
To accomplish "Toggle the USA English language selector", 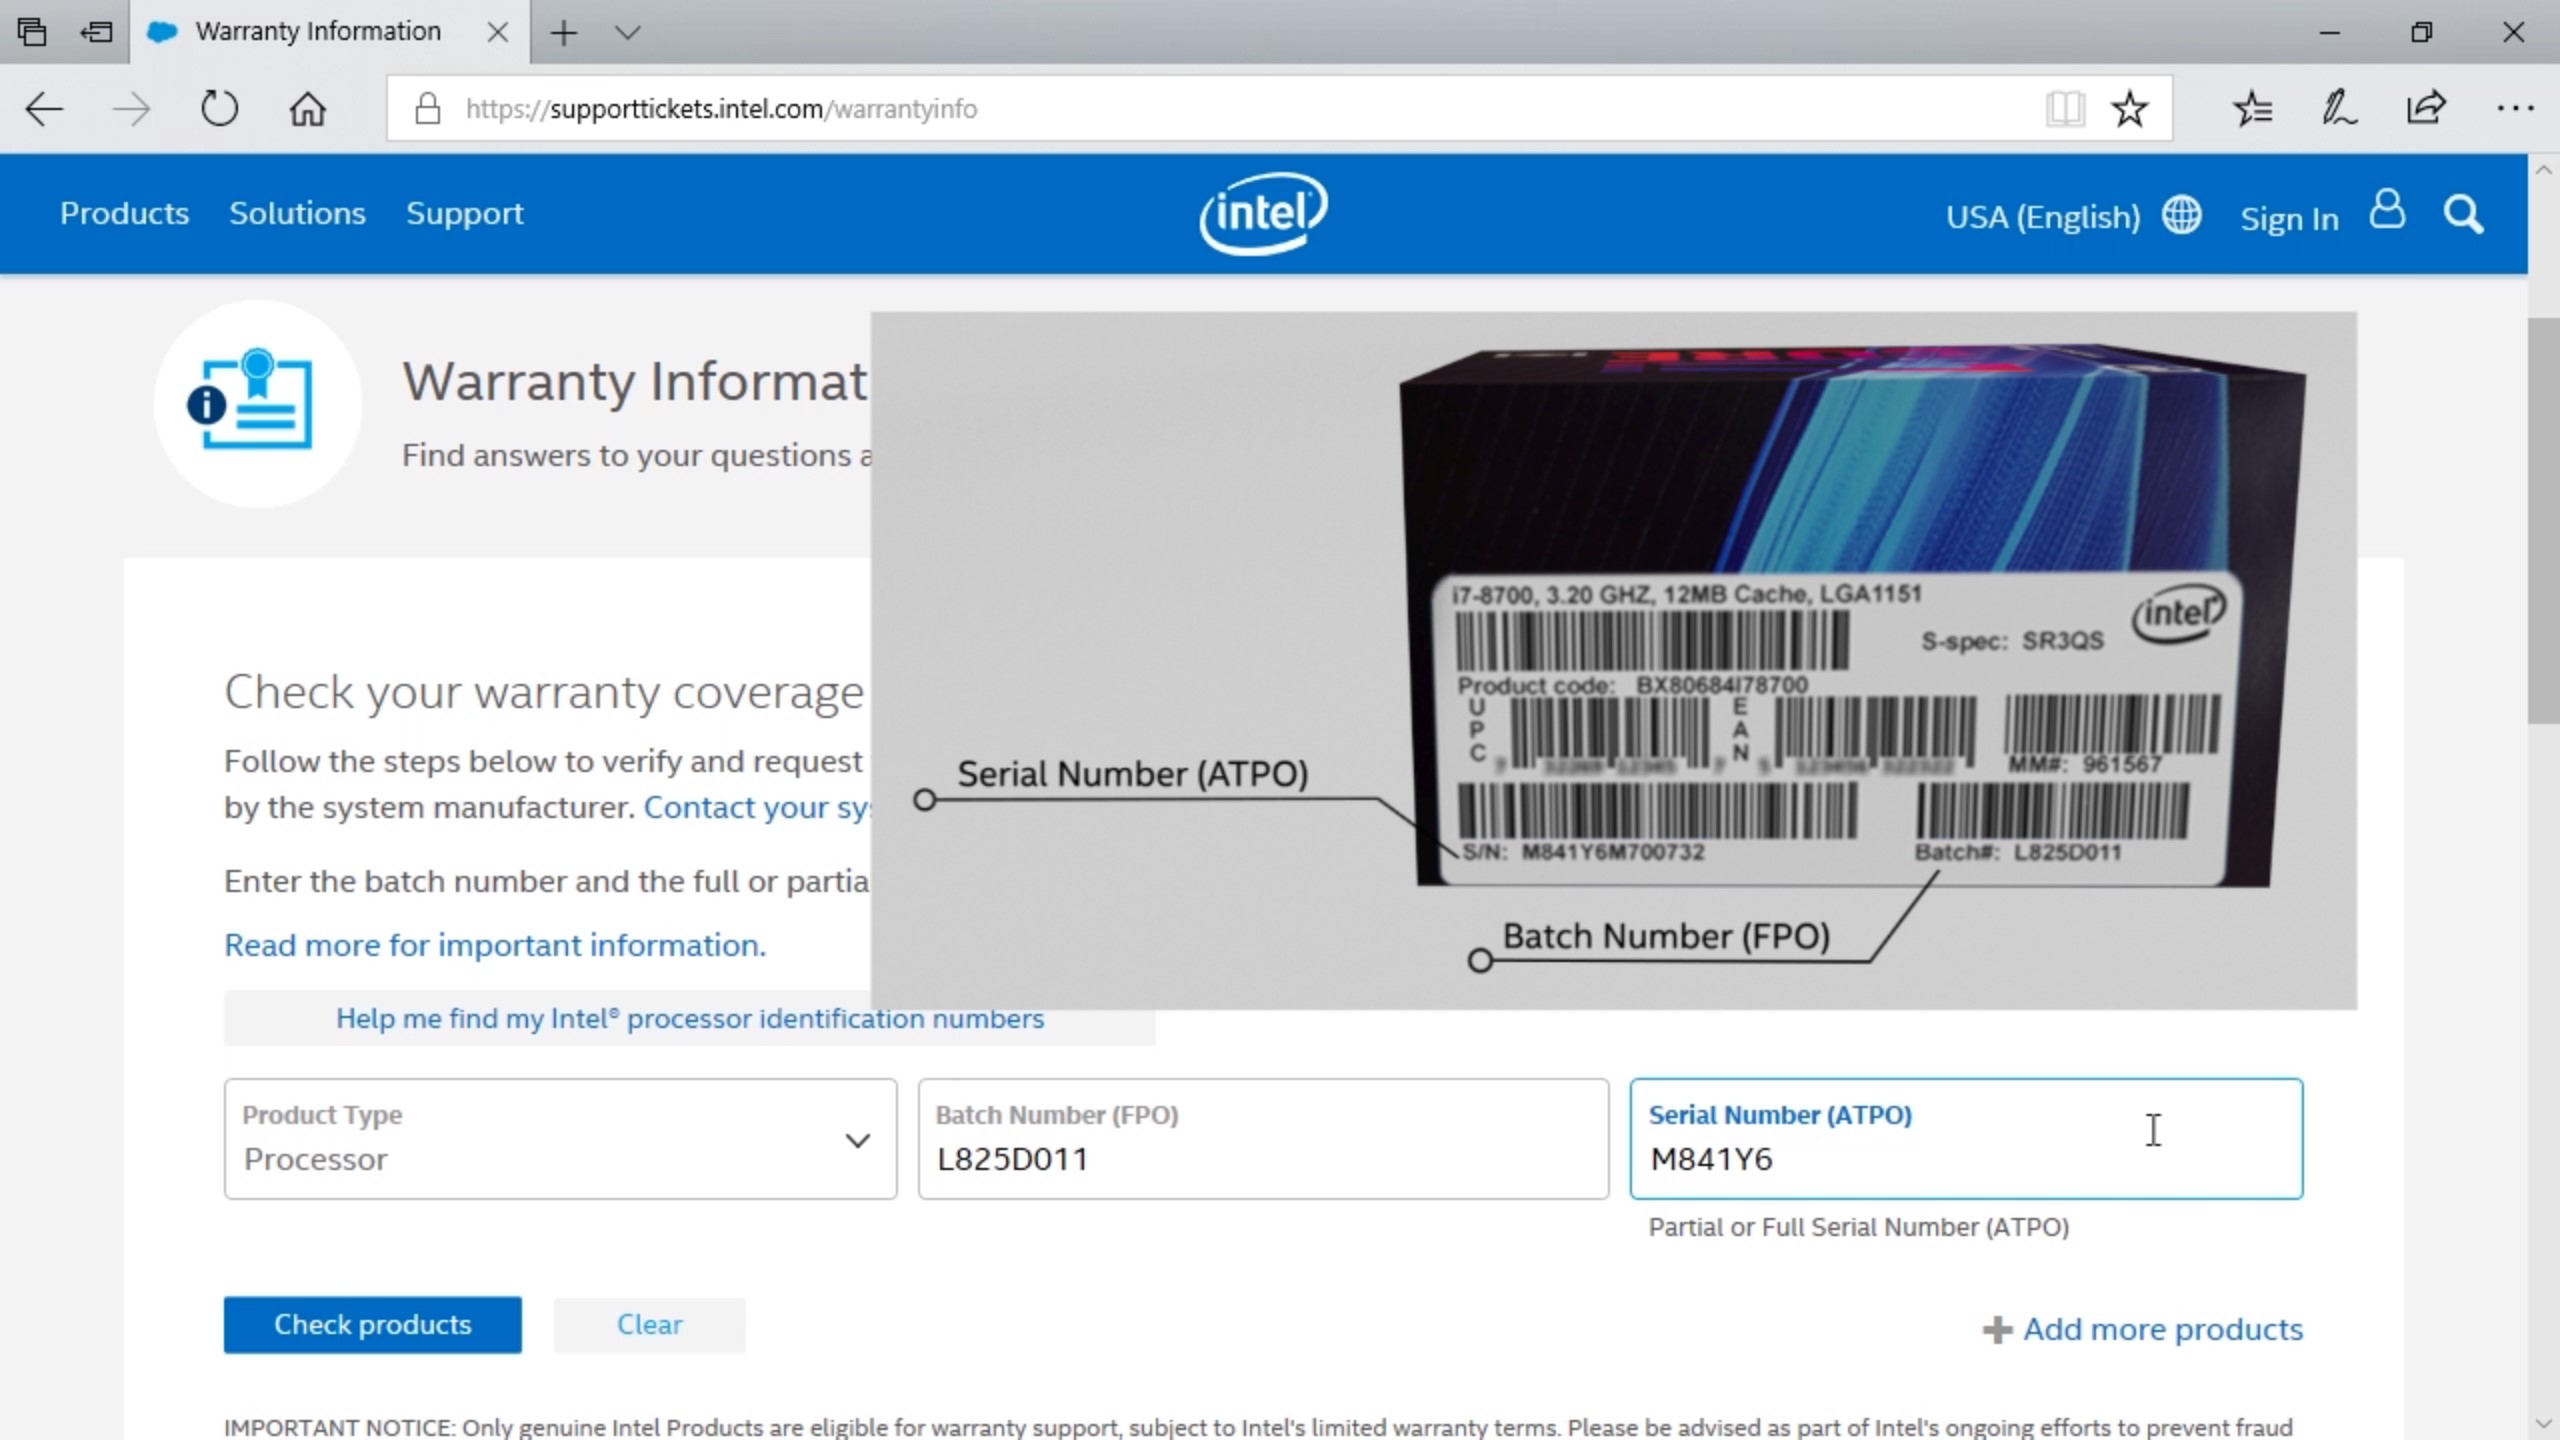I will click(x=2076, y=215).
